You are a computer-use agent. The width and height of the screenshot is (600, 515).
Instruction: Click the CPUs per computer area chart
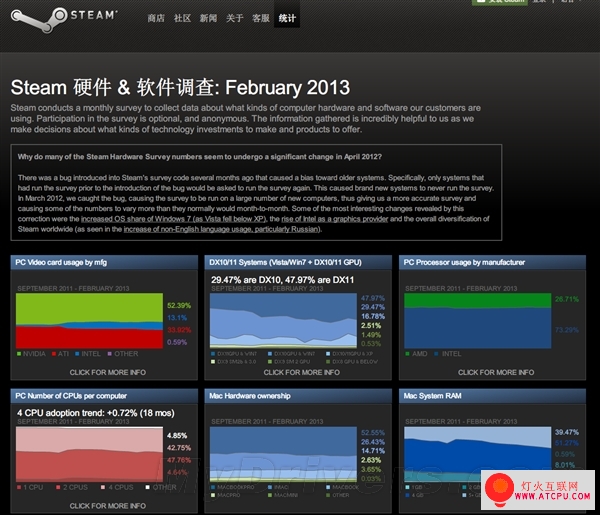pos(90,454)
